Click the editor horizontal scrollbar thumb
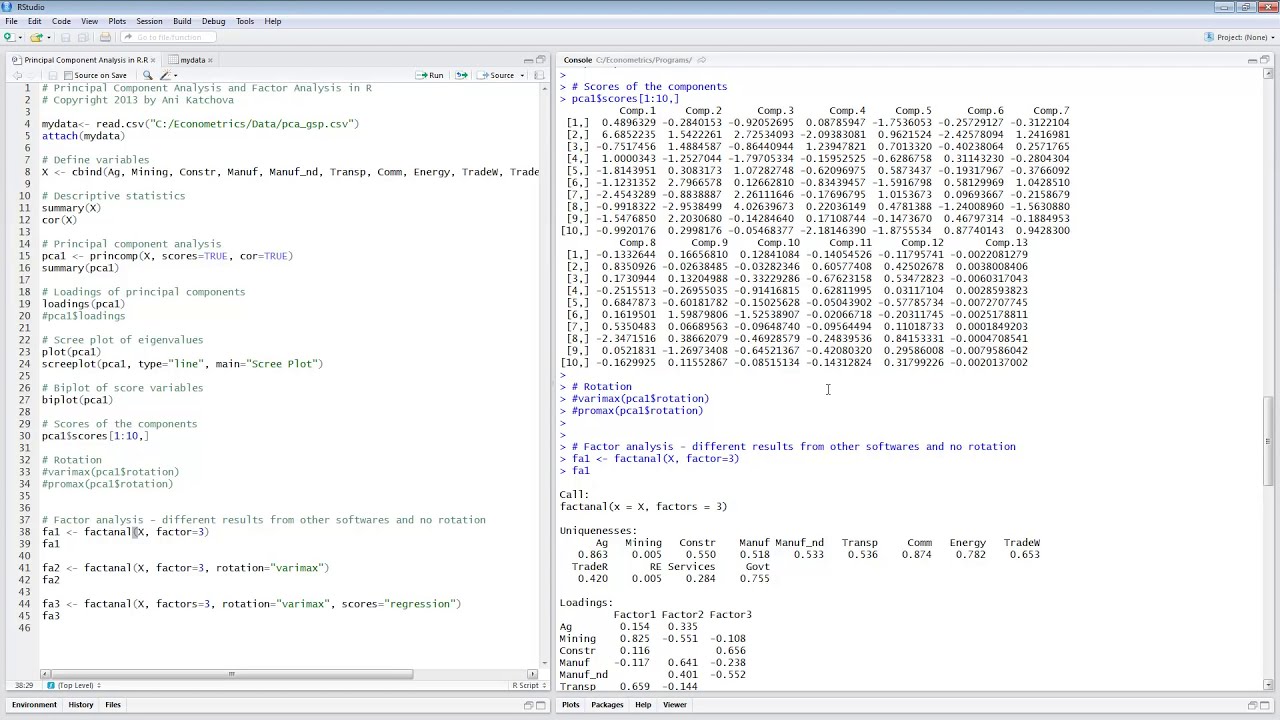This screenshot has height=720, width=1280. coord(231,674)
